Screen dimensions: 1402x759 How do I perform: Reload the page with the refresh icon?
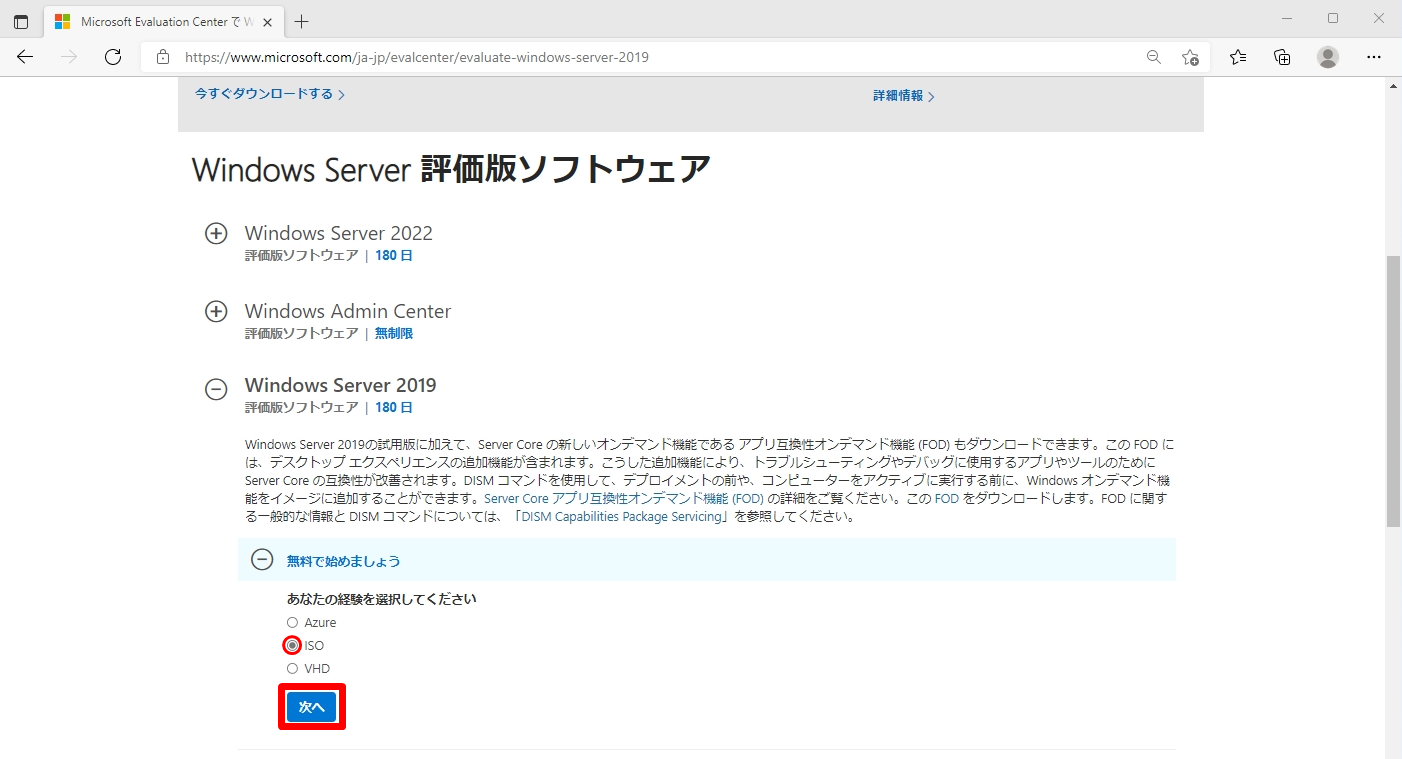click(x=113, y=57)
